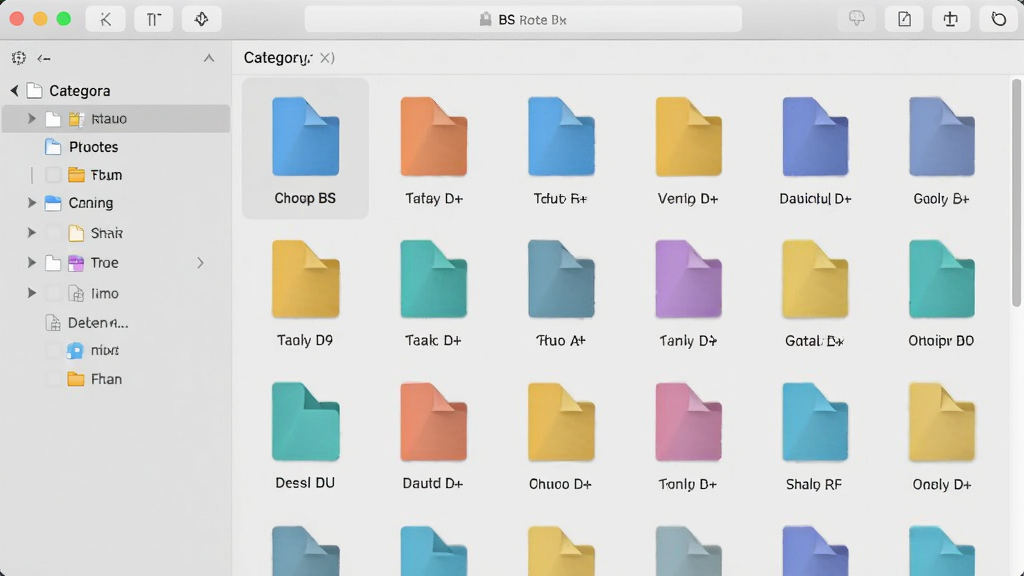Open the Venip D+ yellow folder
The width and height of the screenshot is (1024, 576).
coord(688,136)
